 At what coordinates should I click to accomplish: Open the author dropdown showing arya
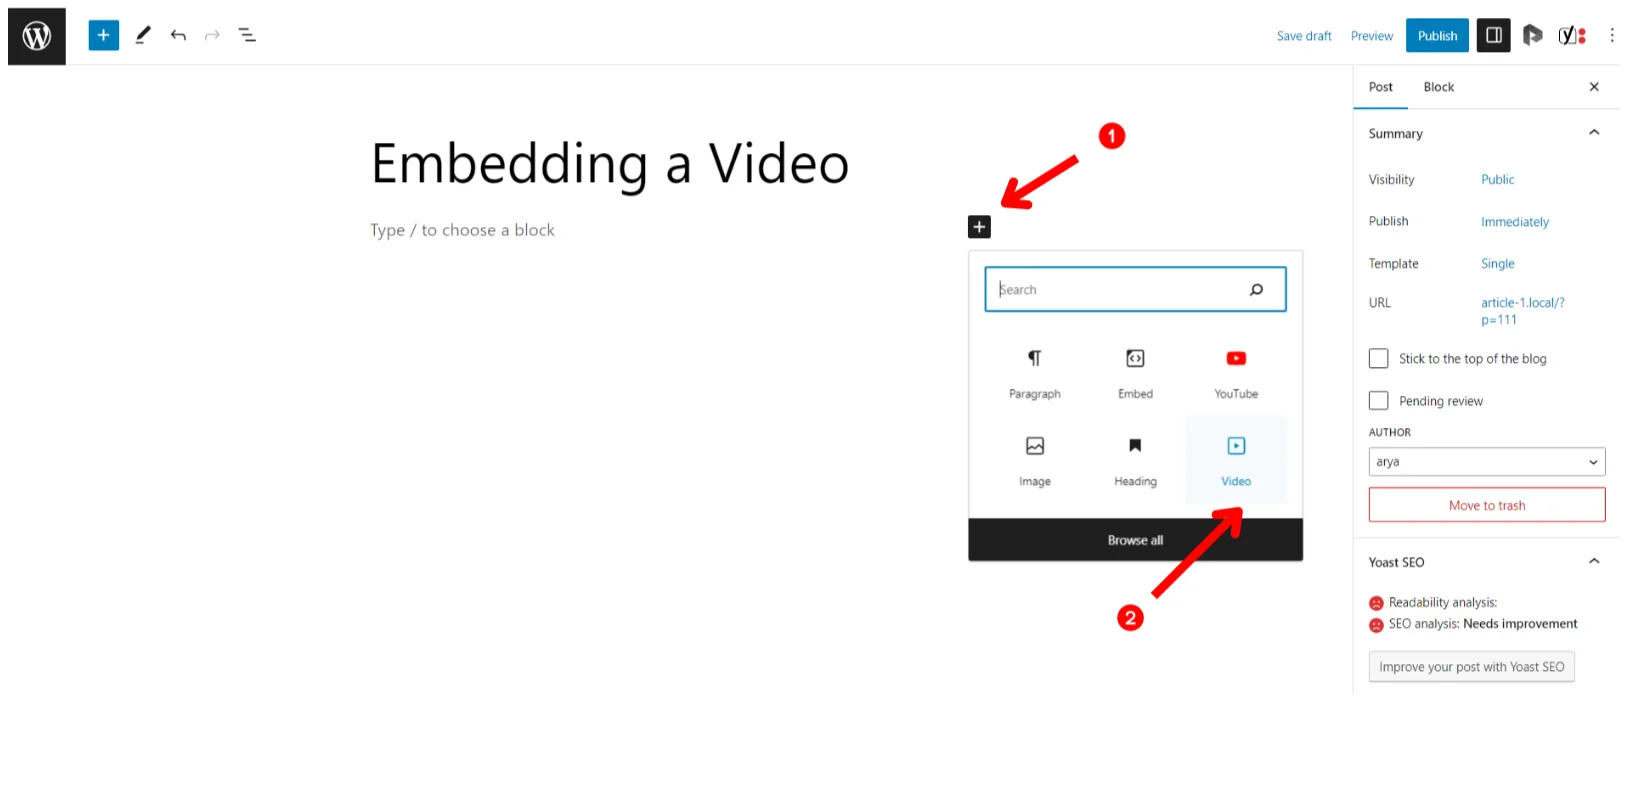[x=1487, y=462]
